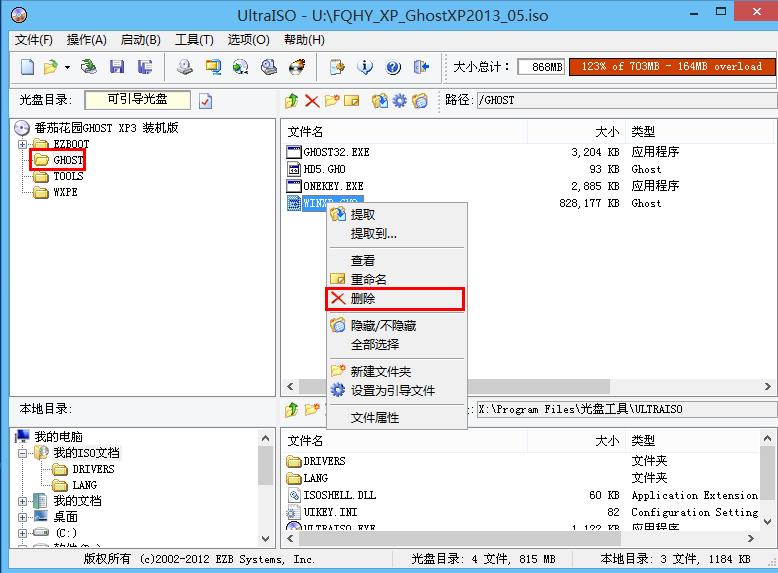Choose 重命名 in the context menu
778x573 pixels.
[x=368, y=279]
